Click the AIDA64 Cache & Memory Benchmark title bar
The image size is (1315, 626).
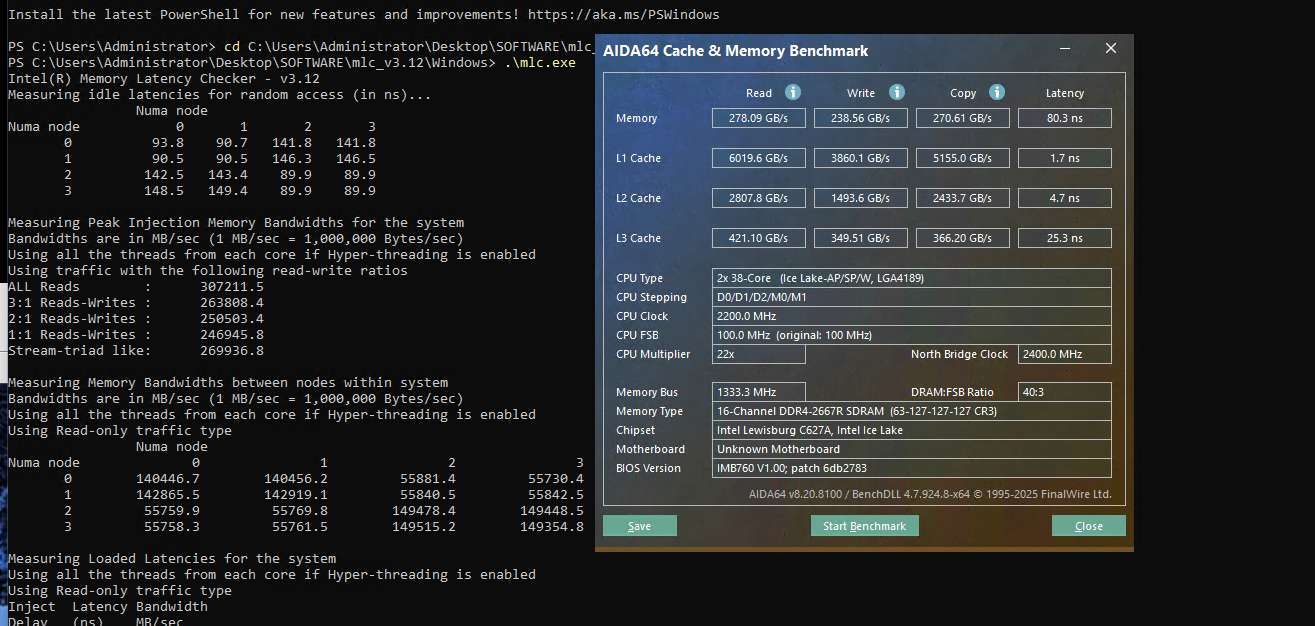click(820, 50)
